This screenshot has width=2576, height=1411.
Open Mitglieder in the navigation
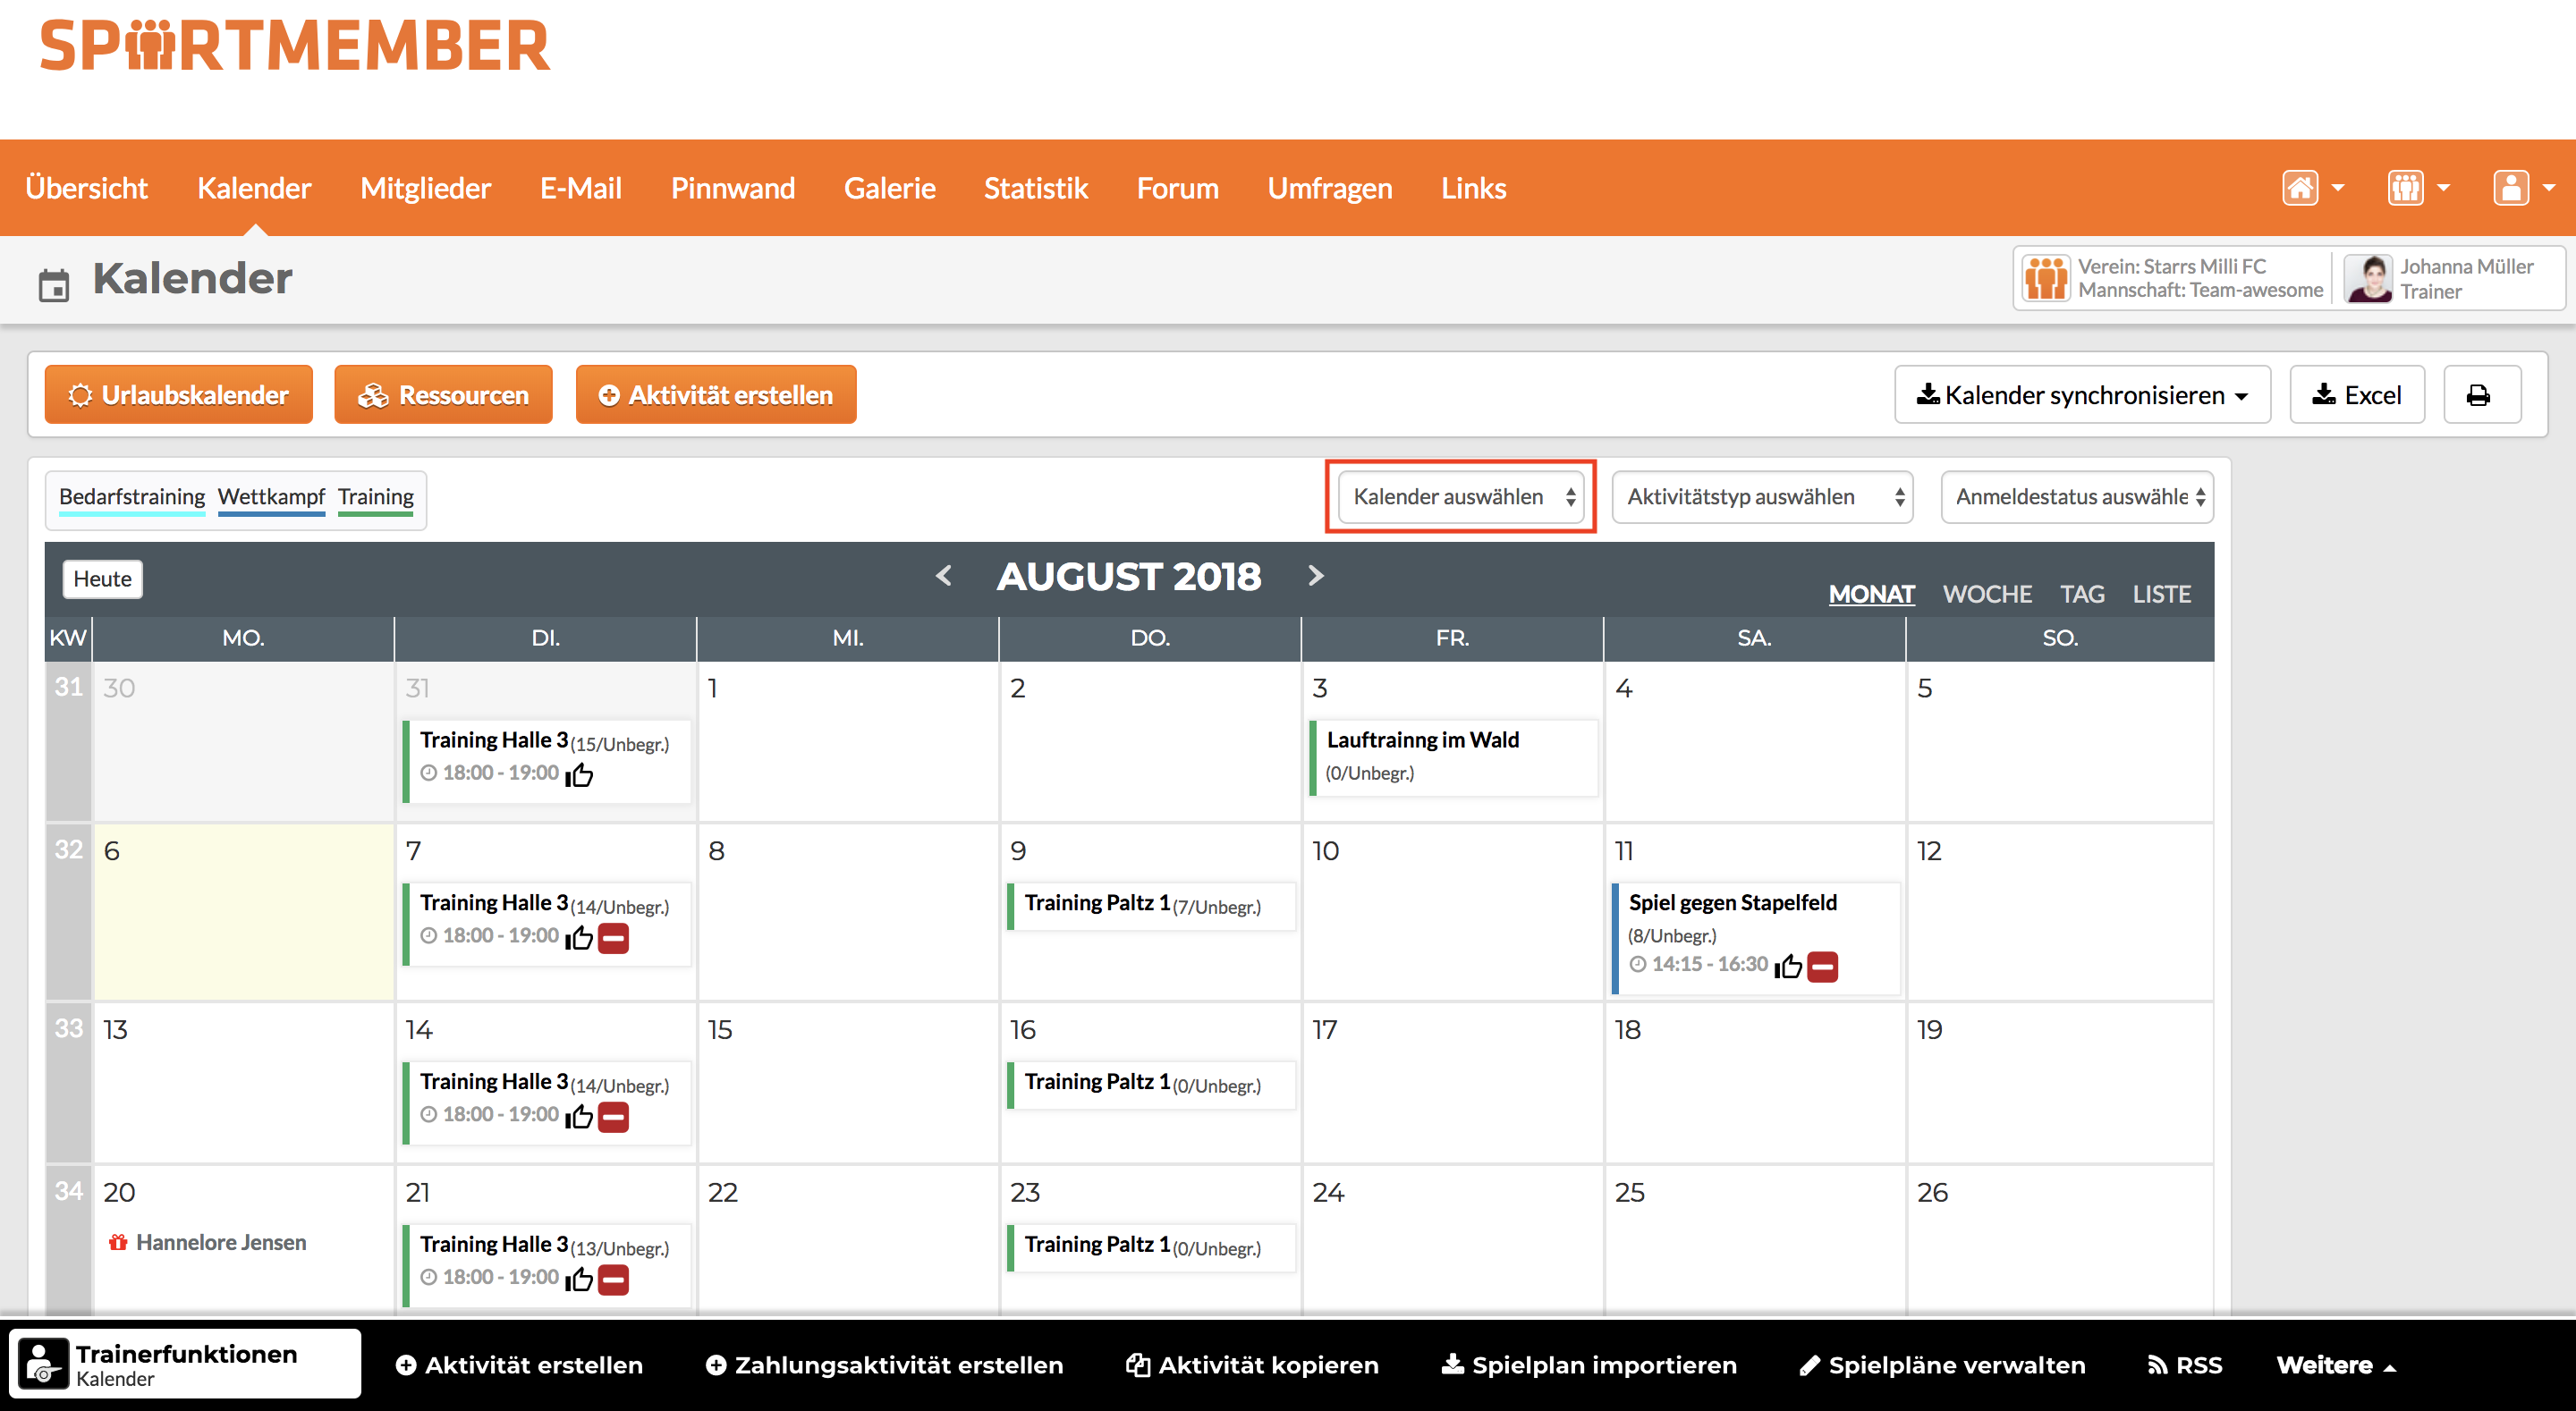coord(426,188)
